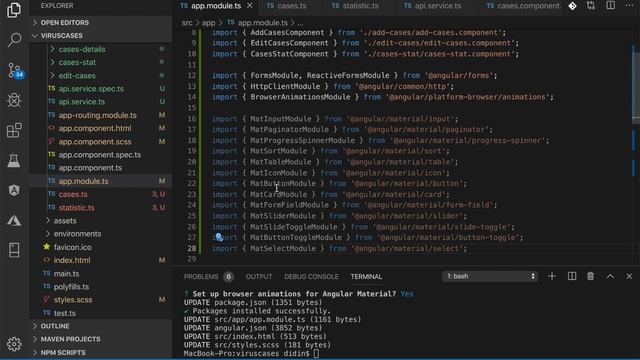This screenshot has width=640, height=360.
Task: Open favicon.ico file
Action: [x=72, y=247]
